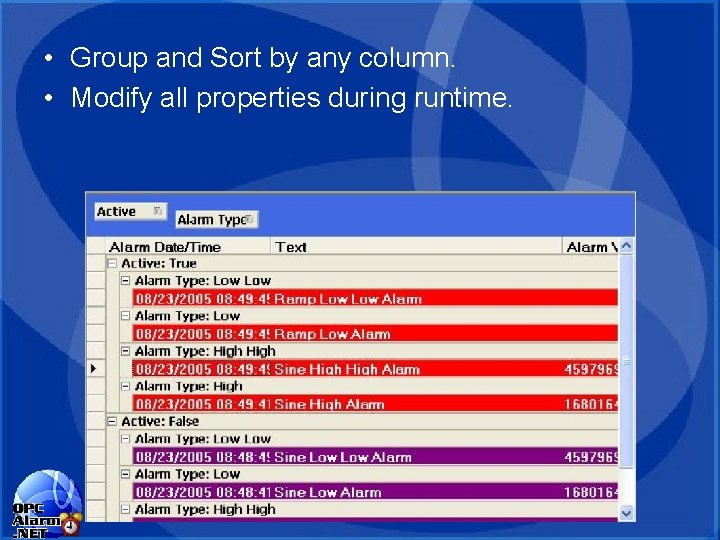Image resolution: width=720 pixels, height=540 pixels.
Task: Select the Ramp Low Alarm row
Action: click(375, 333)
